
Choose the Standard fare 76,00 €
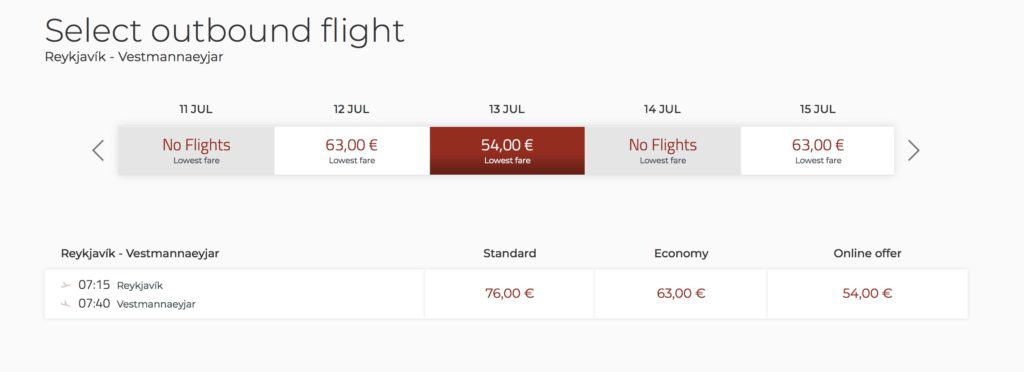[x=509, y=294]
